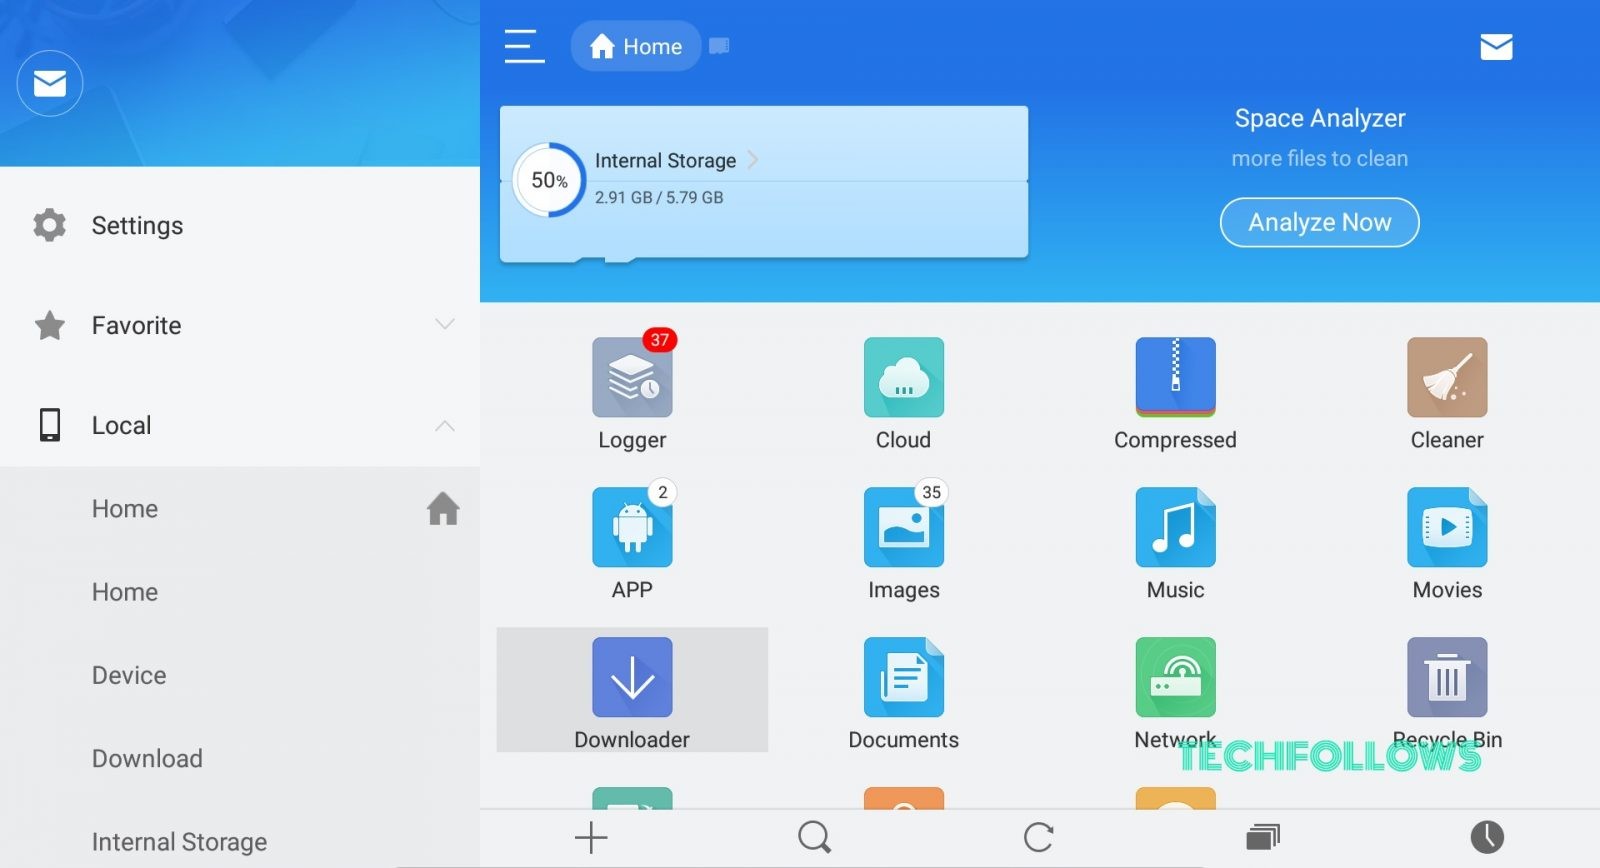Click the Refresh icon in bottom bar
Image resolution: width=1600 pixels, height=868 pixels.
1039,837
